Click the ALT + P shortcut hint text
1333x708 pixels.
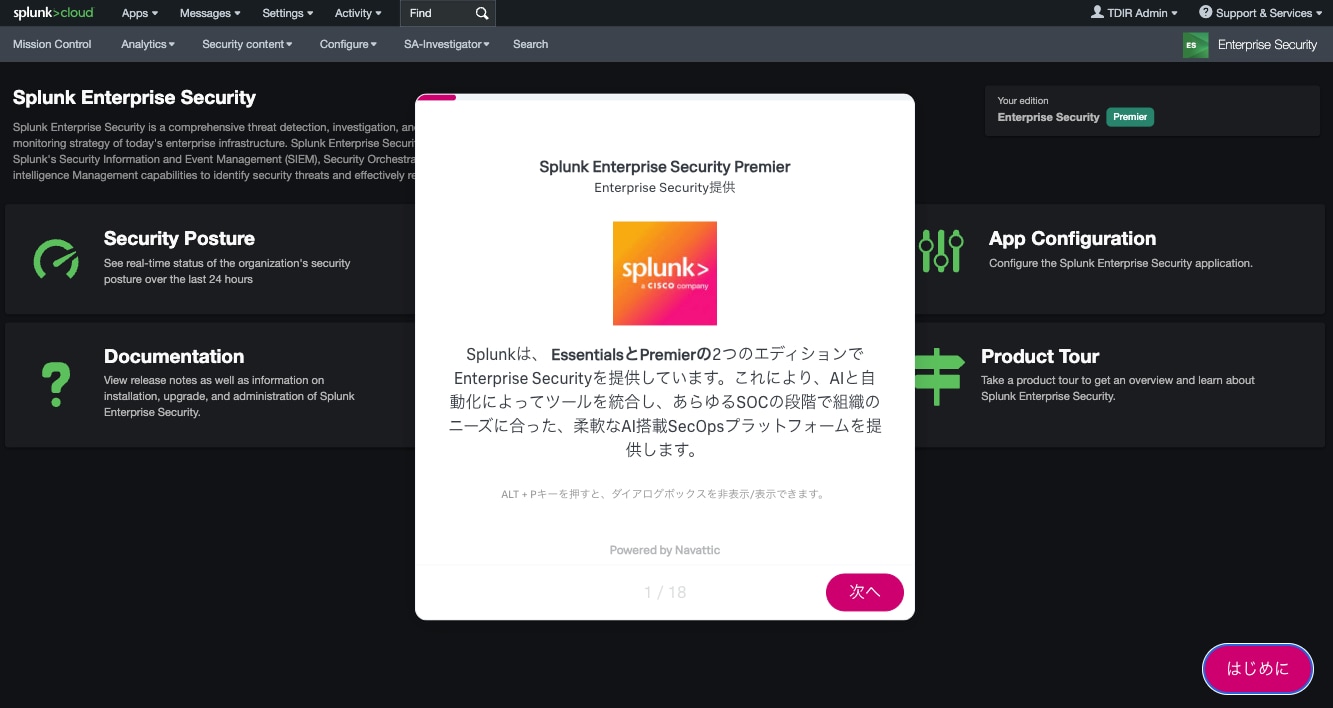[x=665, y=494]
